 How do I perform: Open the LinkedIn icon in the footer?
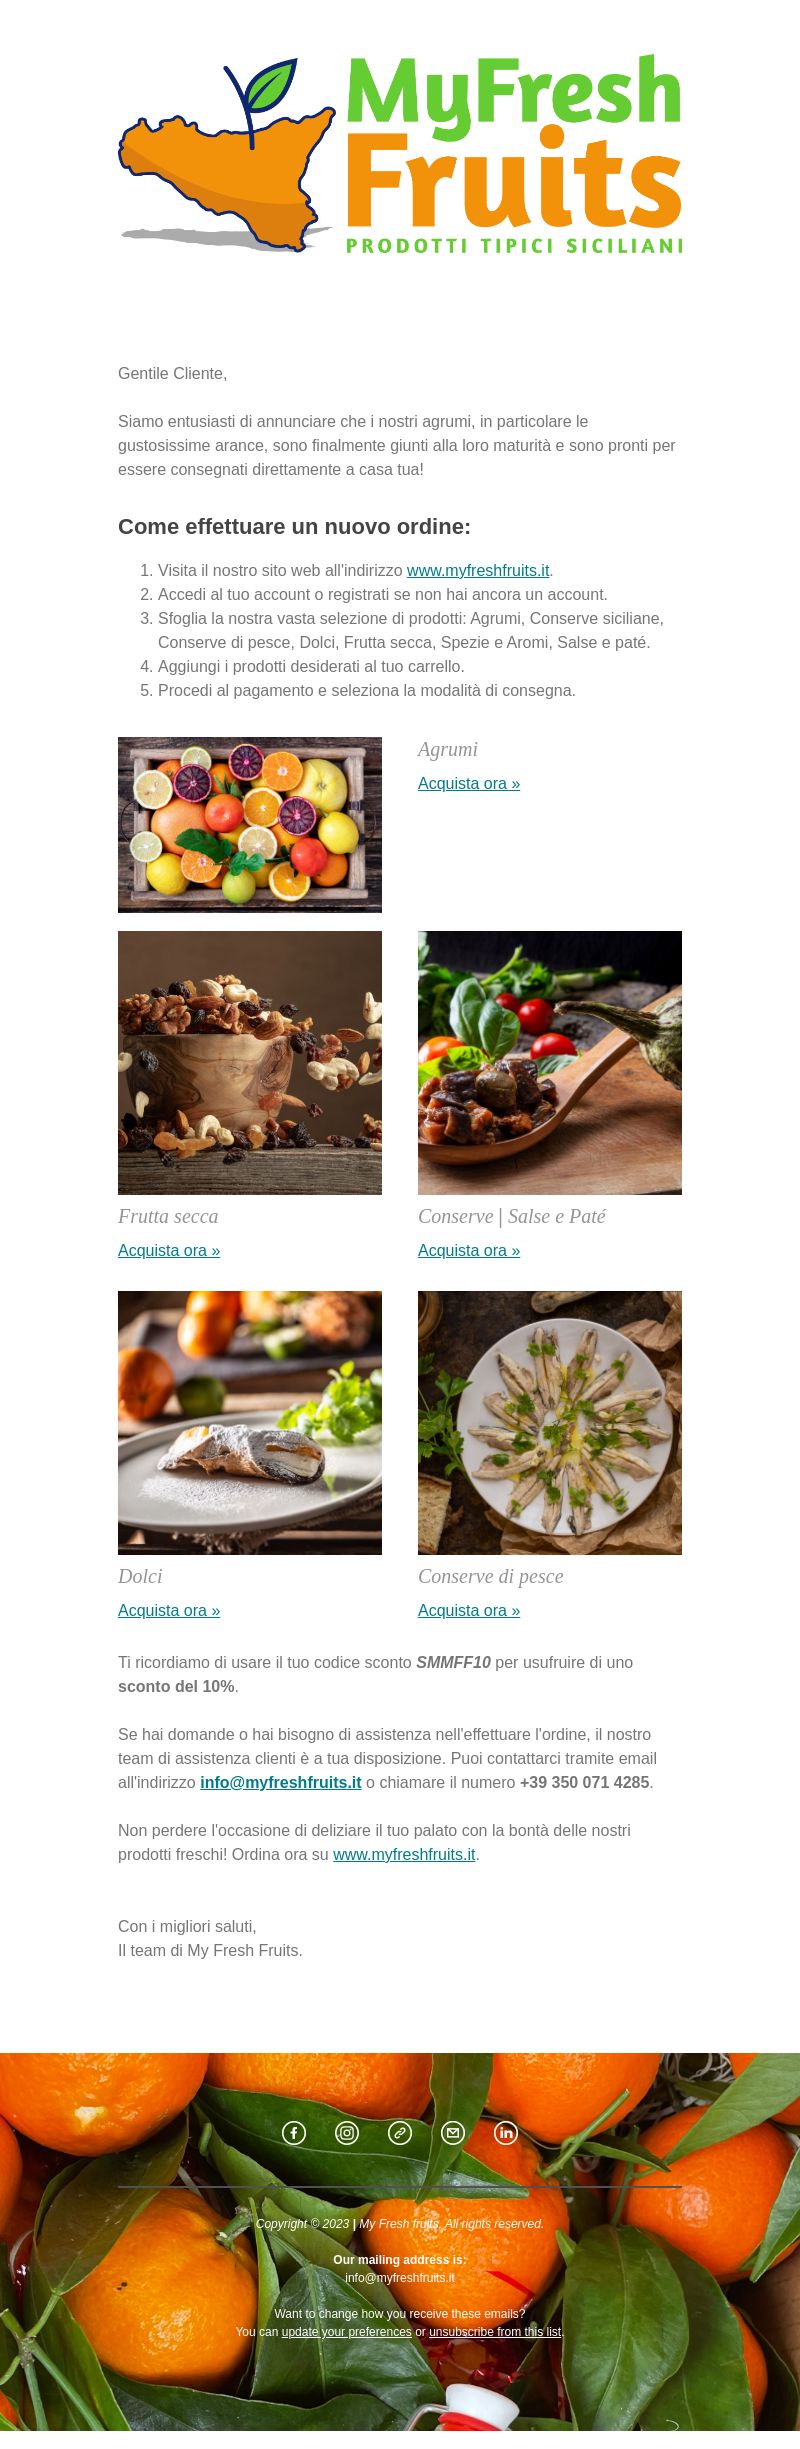pyautogui.click(x=506, y=2133)
